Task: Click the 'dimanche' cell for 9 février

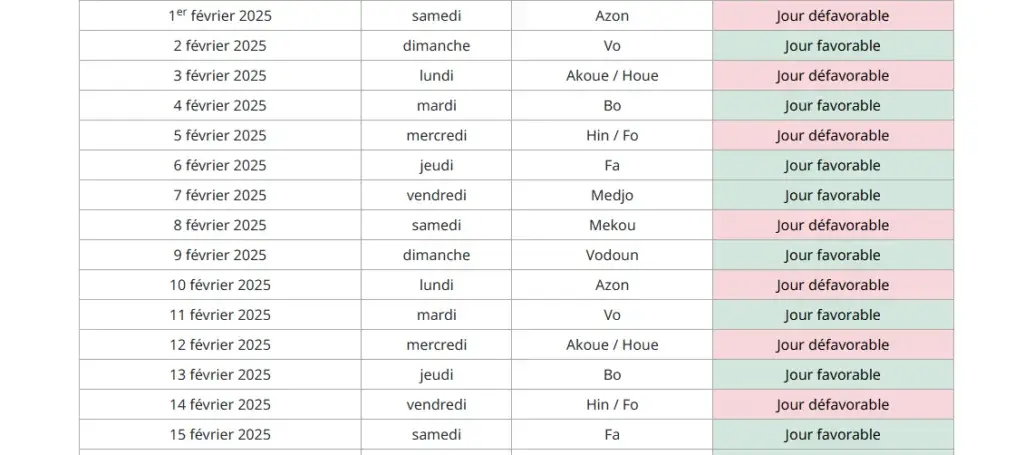Action: pyautogui.click(x=436, y=256)
